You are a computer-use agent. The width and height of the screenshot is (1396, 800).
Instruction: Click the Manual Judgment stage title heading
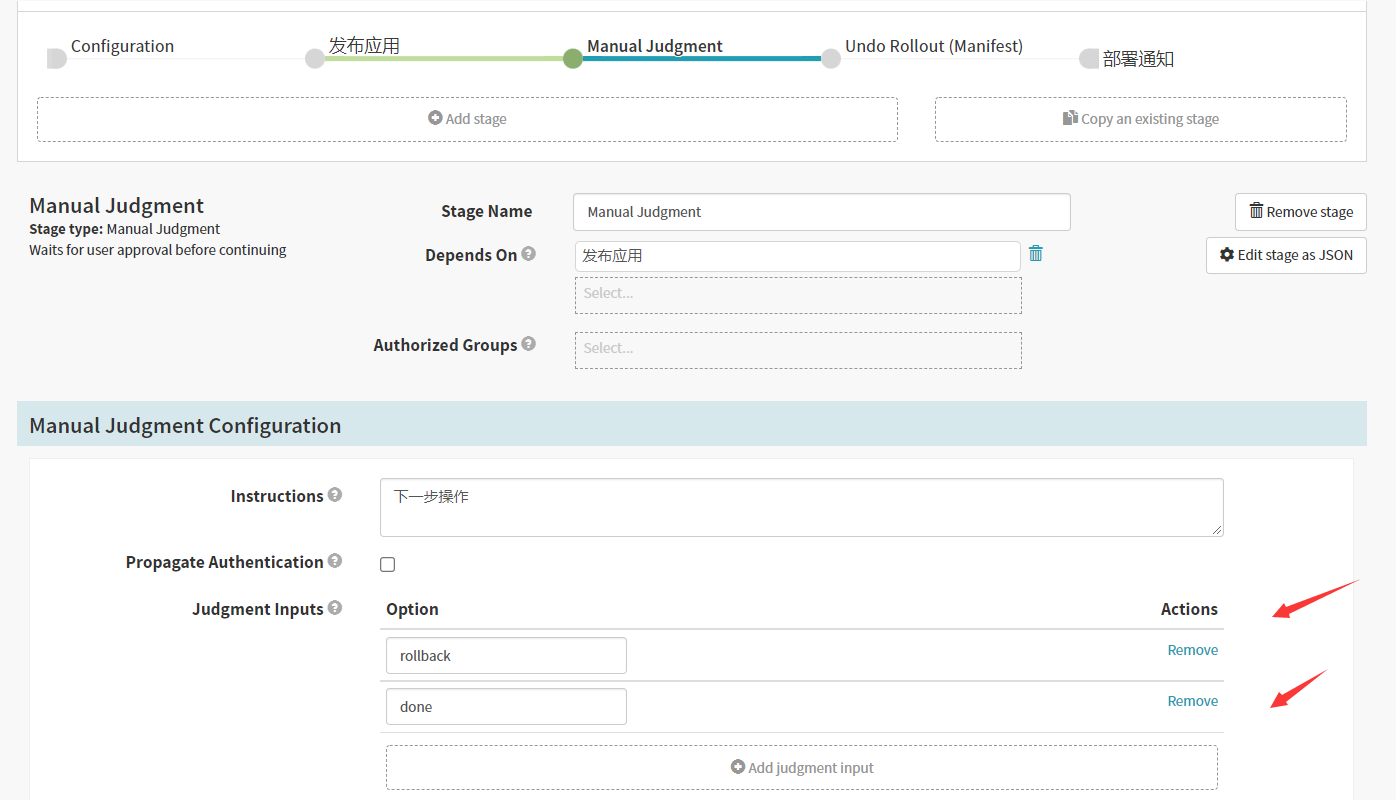point(116,206)
